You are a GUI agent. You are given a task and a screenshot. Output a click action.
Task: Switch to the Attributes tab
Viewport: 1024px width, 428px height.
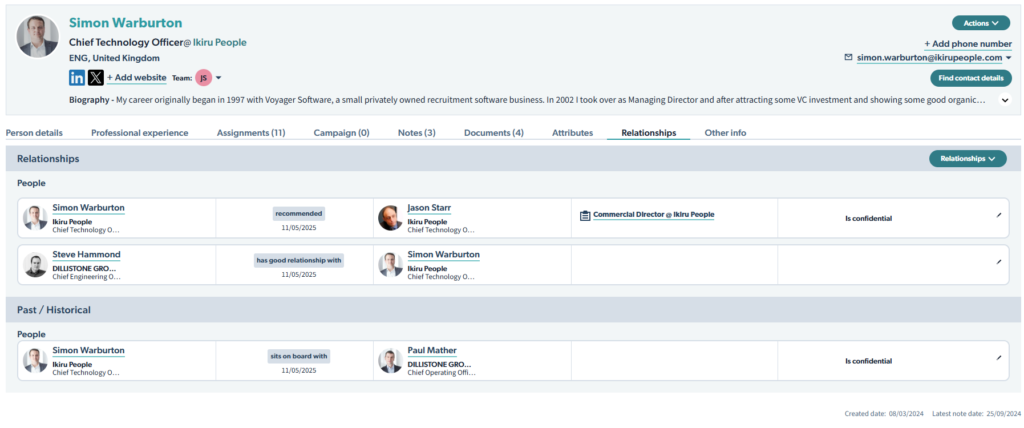pos(573,133)
